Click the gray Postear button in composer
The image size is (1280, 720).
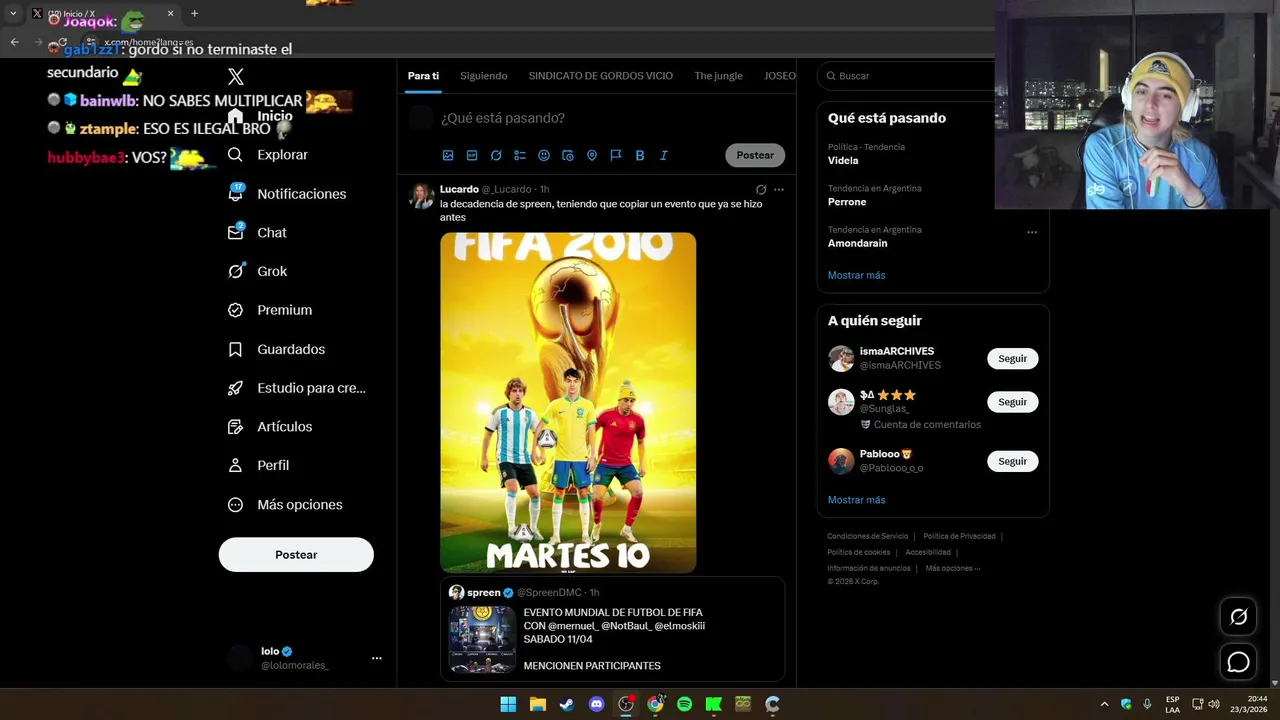point(755,155)
